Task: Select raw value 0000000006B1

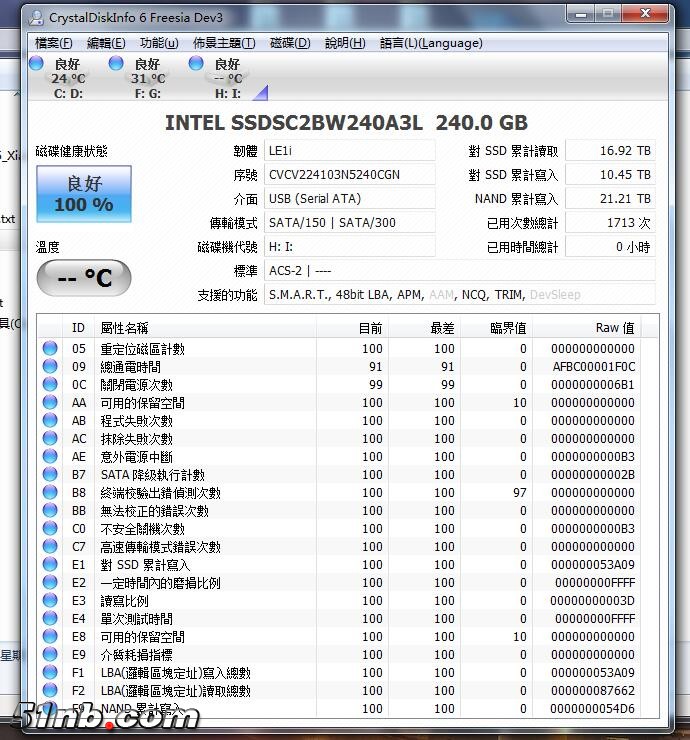Action: 593,385
